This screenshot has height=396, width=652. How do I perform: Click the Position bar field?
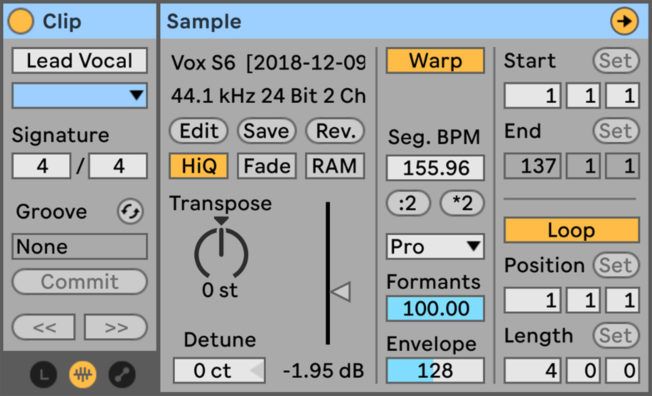tap(533, 300)
